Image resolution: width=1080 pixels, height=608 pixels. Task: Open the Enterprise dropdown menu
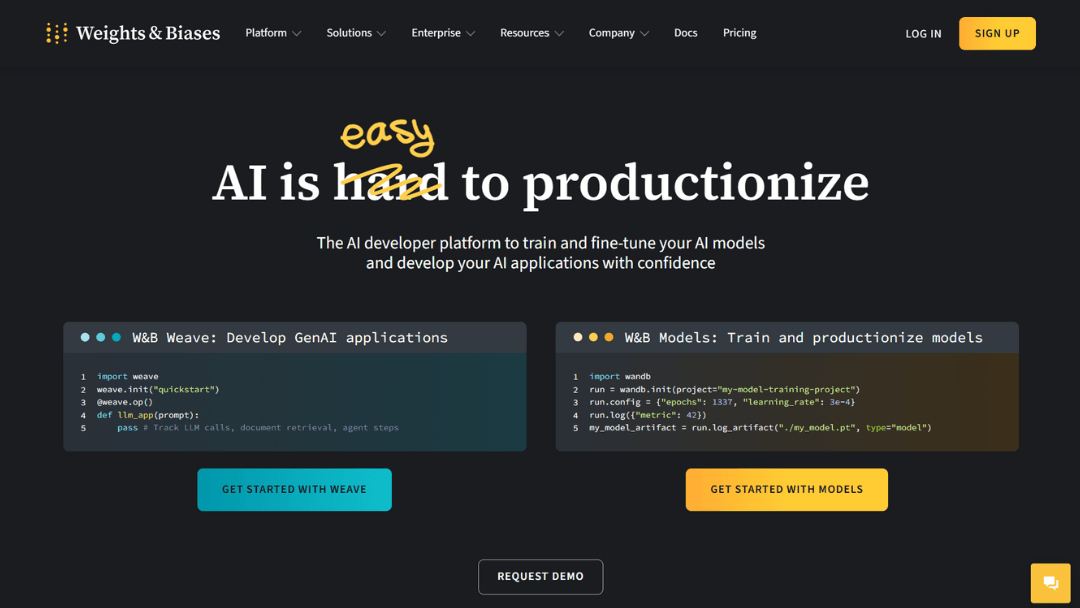click(442, 33)
